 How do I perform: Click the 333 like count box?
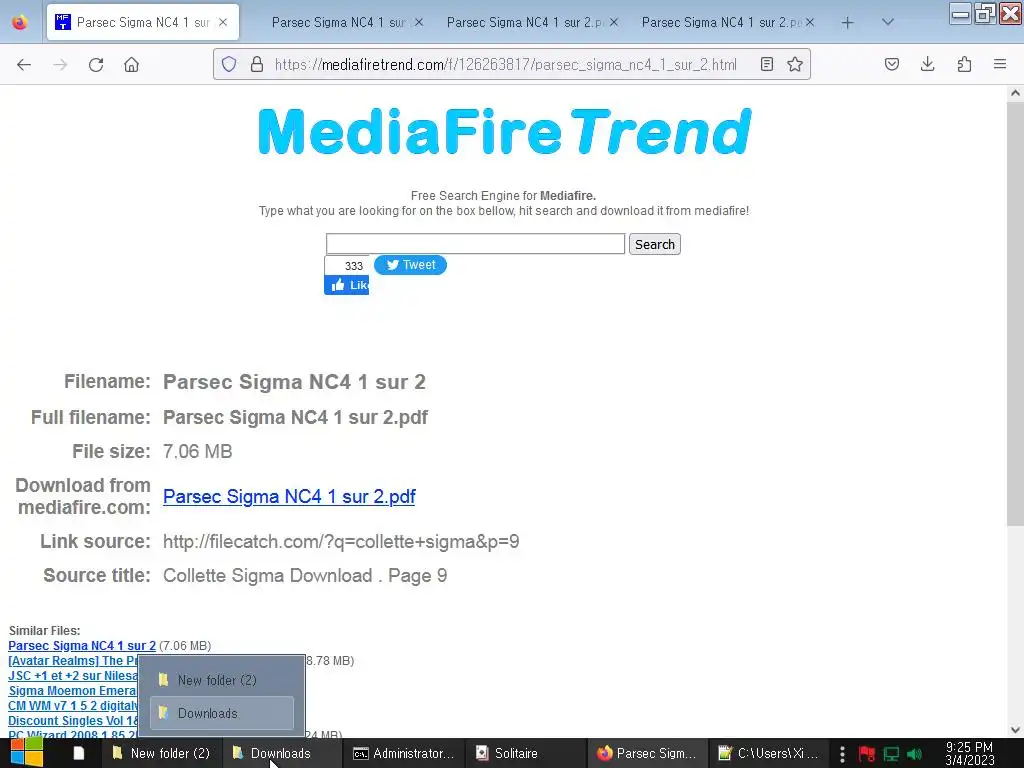click(347, 265)
